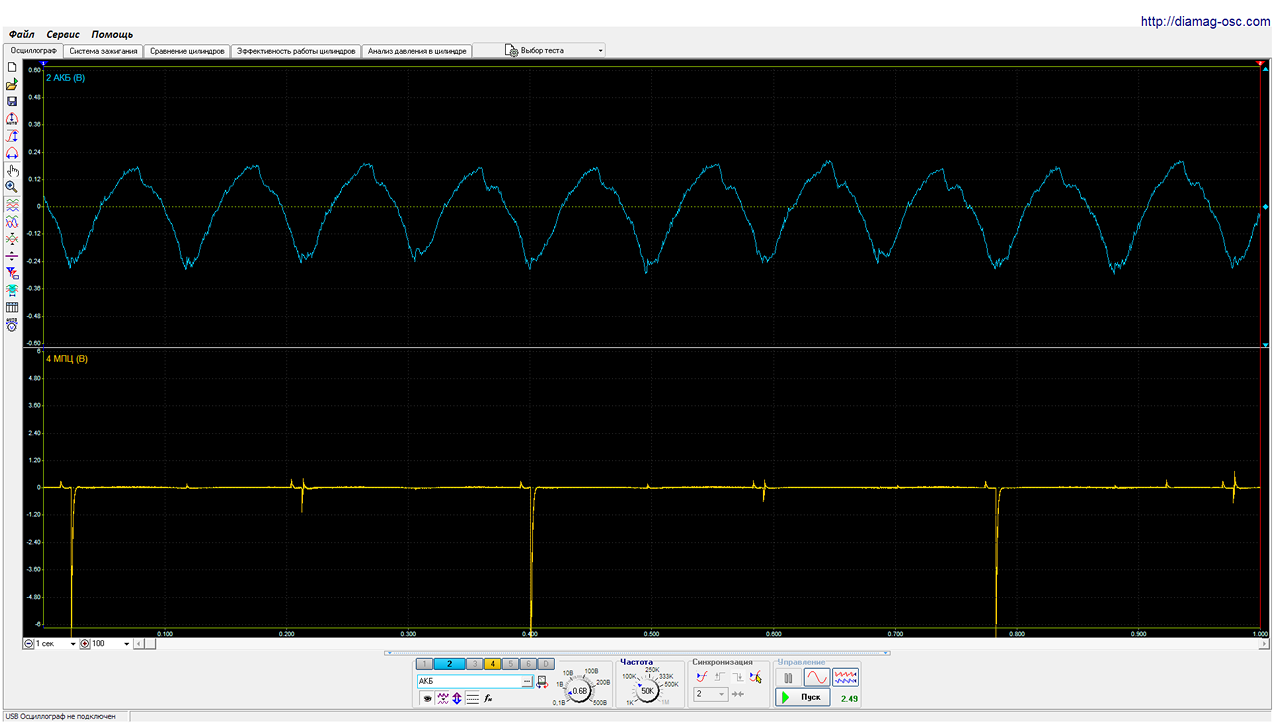This screenshot has height=725, width=1280.
Task: Click the voltage range knob showing 0.6В
Action: coord(579,691)
